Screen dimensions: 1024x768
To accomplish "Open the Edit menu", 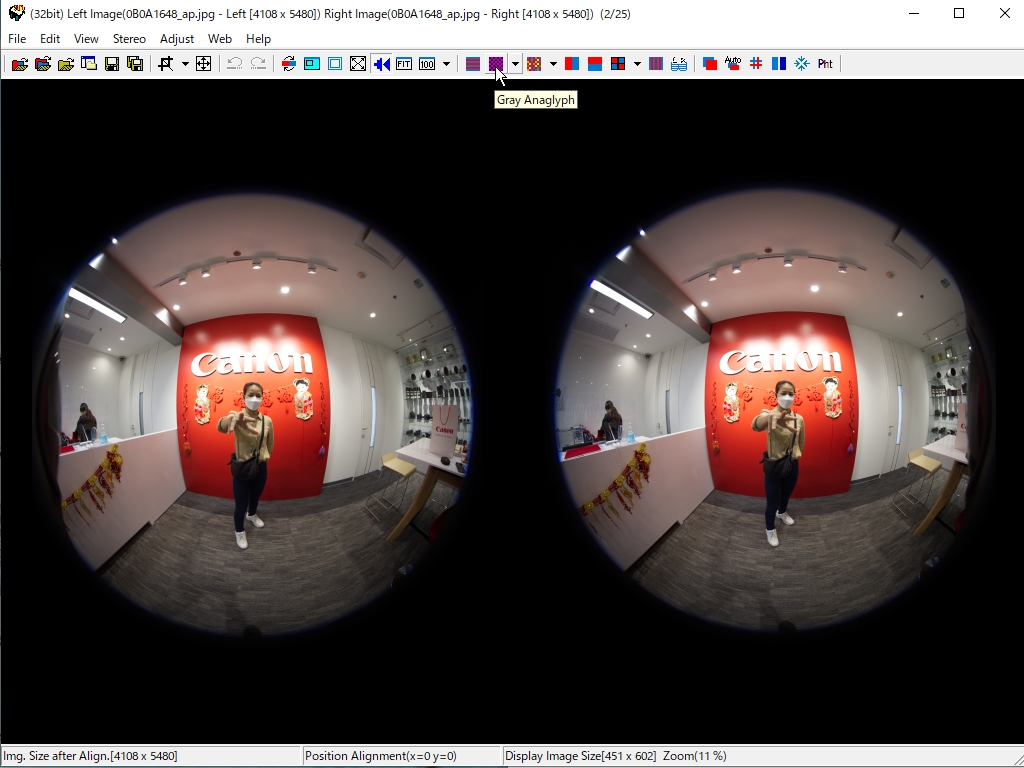I will (50, 39).
